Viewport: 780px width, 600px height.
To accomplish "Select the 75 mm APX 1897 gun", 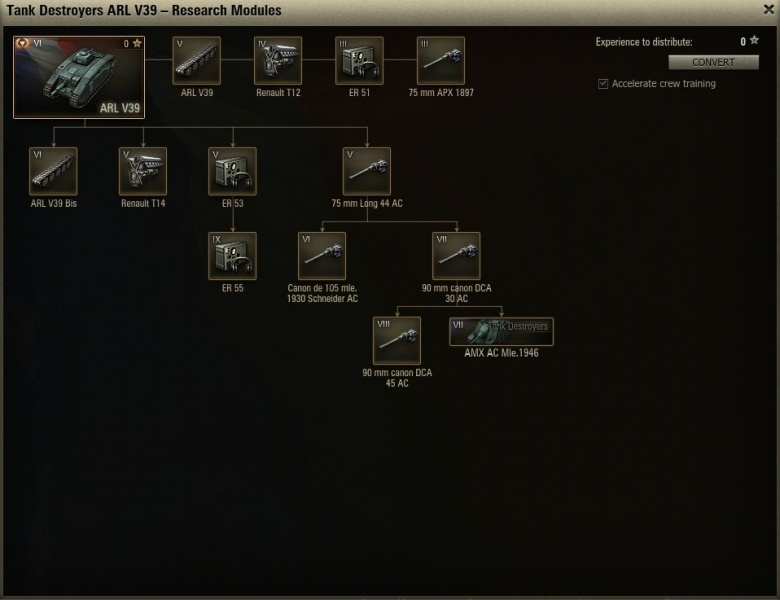I will (441, 60).
